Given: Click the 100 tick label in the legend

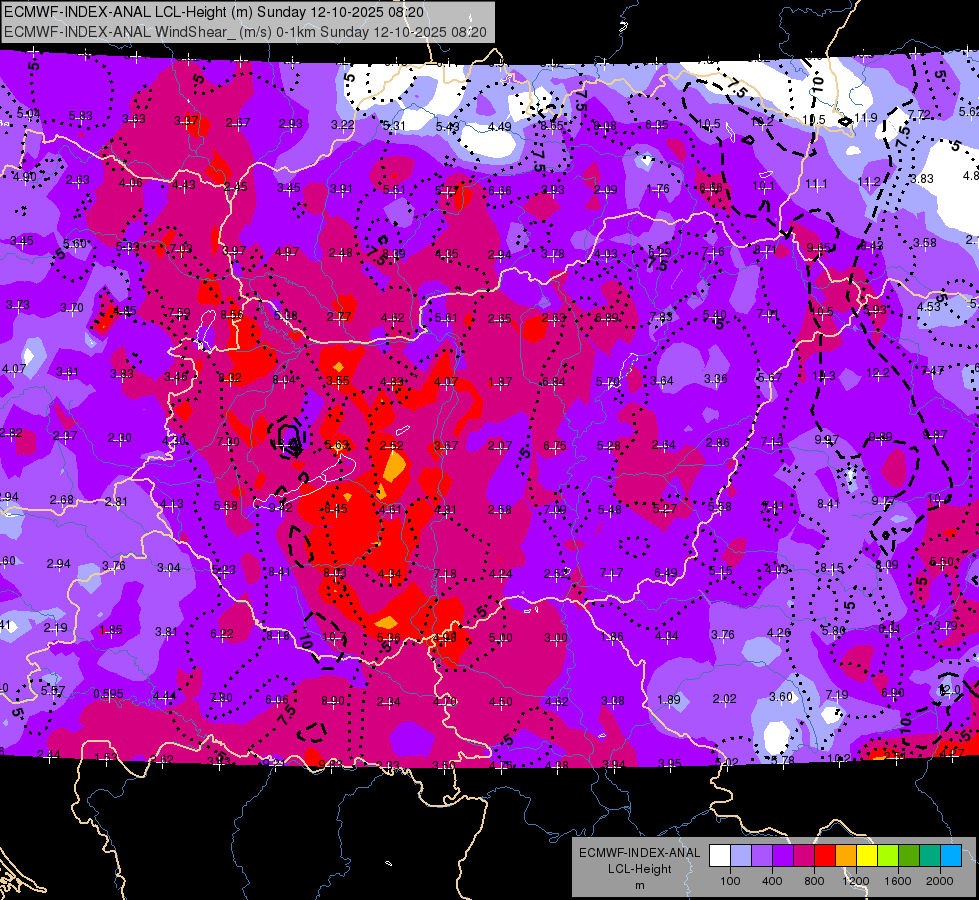Looking at the screenshot, I should coord(730,880).
